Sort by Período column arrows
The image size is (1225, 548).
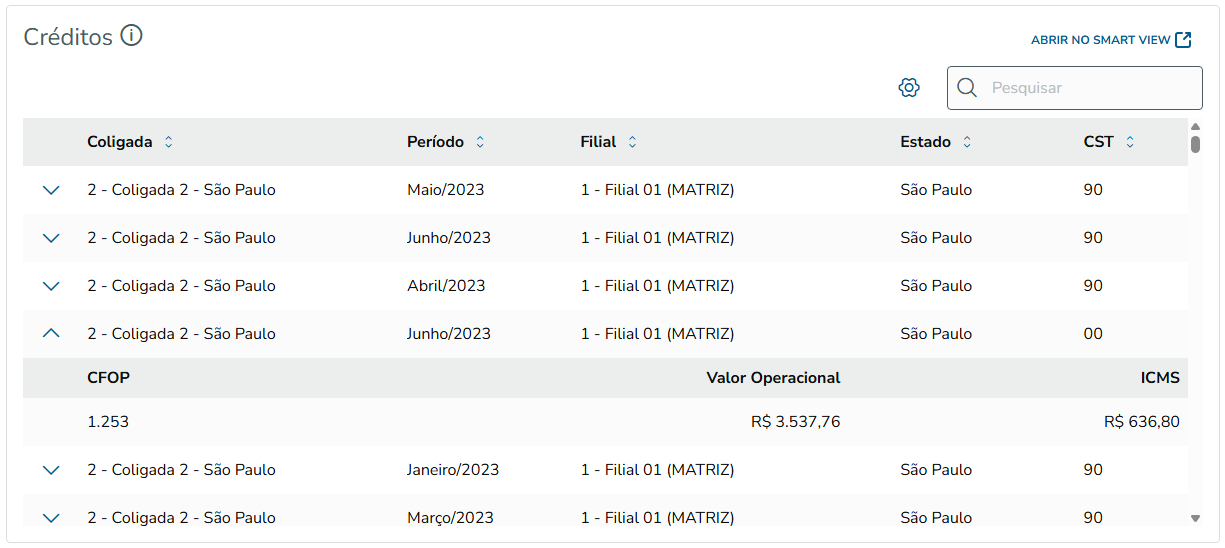[x=480, y=142]
